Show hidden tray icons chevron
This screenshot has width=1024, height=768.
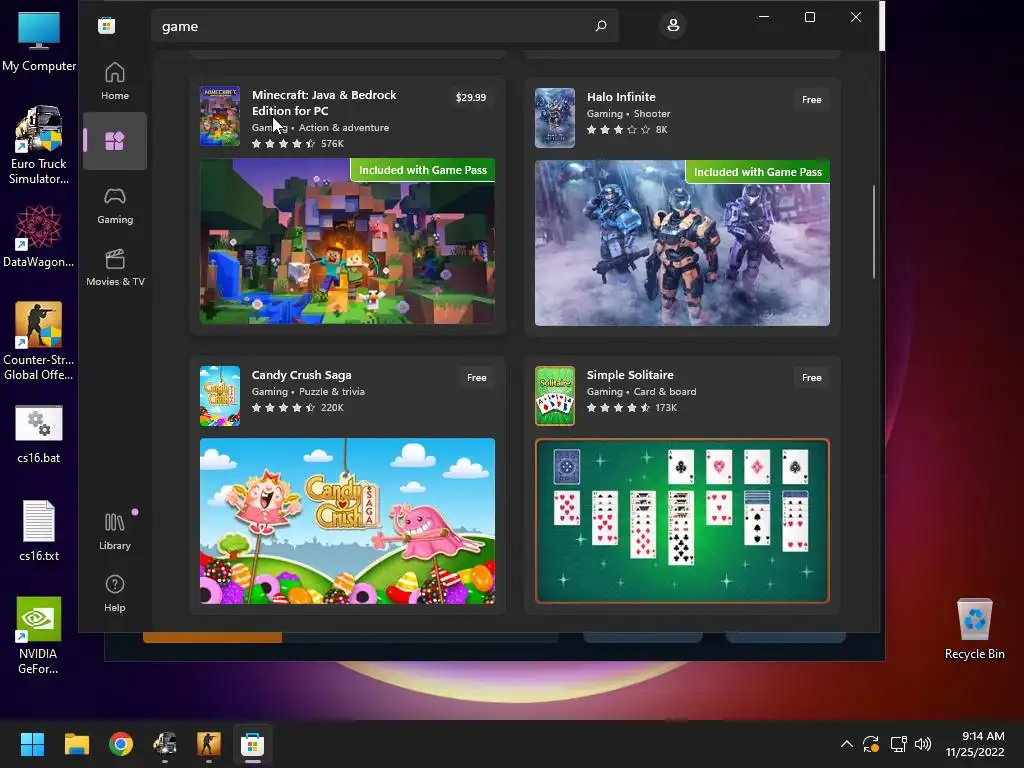pyautogui.click(x=846, y=744)
